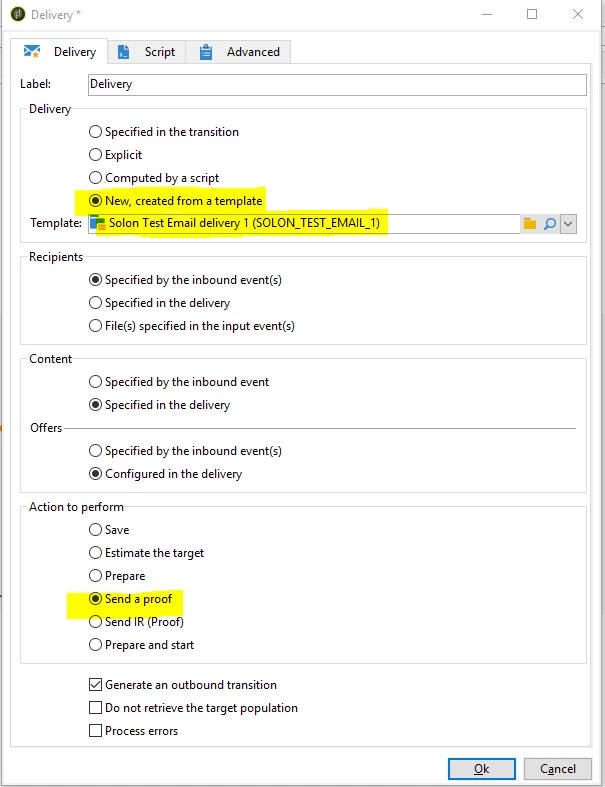This screenshot has height=787, width=605.
Task: Click the Cancel button
Action: [558, 769]
